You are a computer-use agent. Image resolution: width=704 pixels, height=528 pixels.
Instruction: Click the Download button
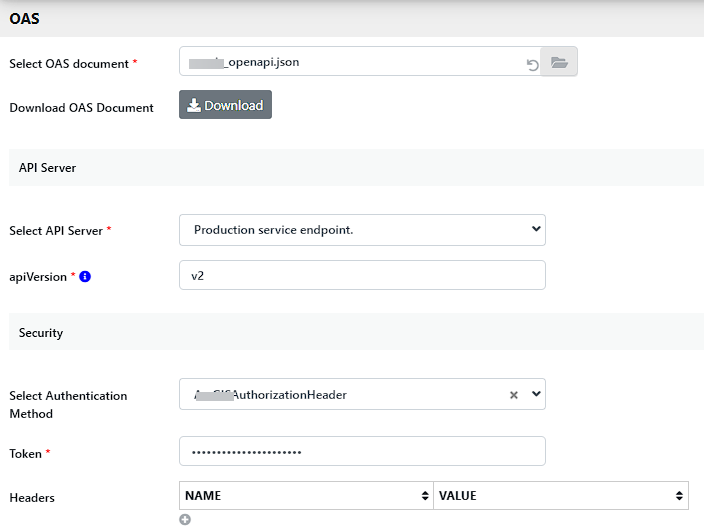point(225,105)
